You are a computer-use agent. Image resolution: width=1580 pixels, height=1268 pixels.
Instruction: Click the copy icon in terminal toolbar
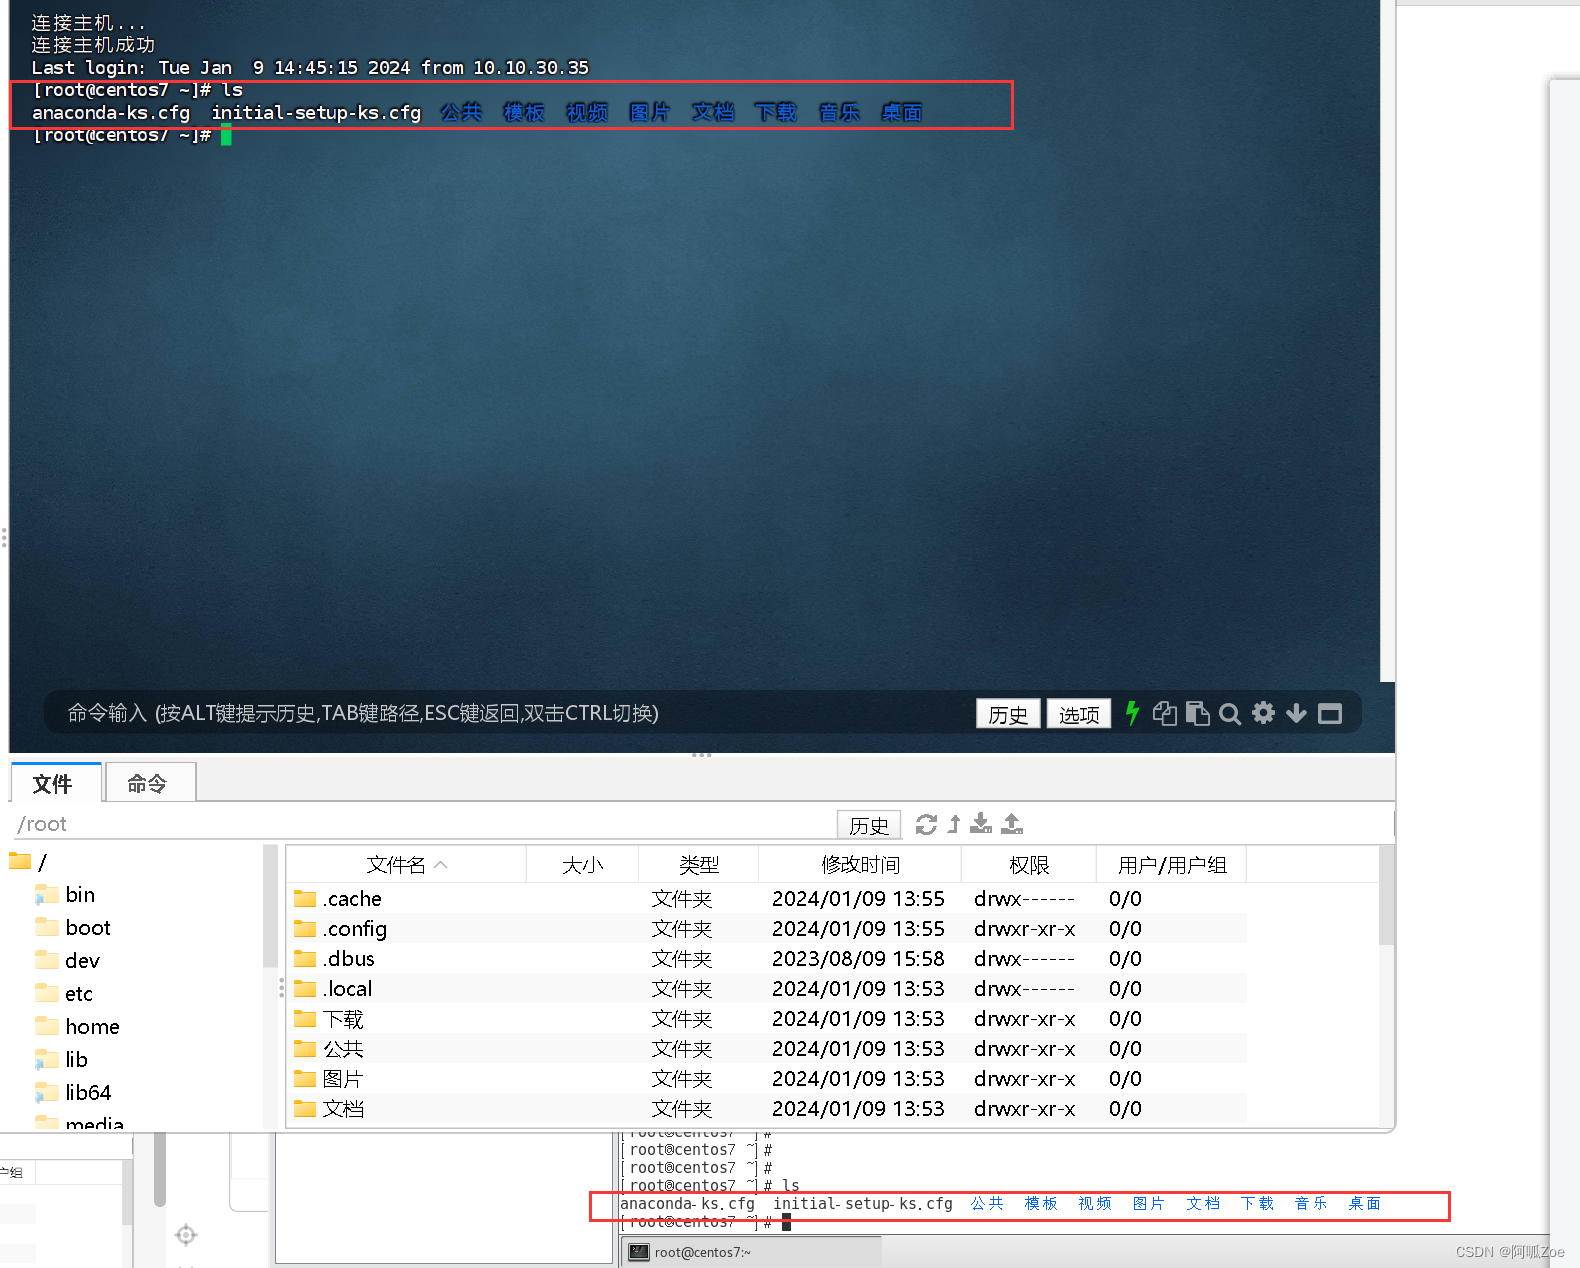(1165, 713)
